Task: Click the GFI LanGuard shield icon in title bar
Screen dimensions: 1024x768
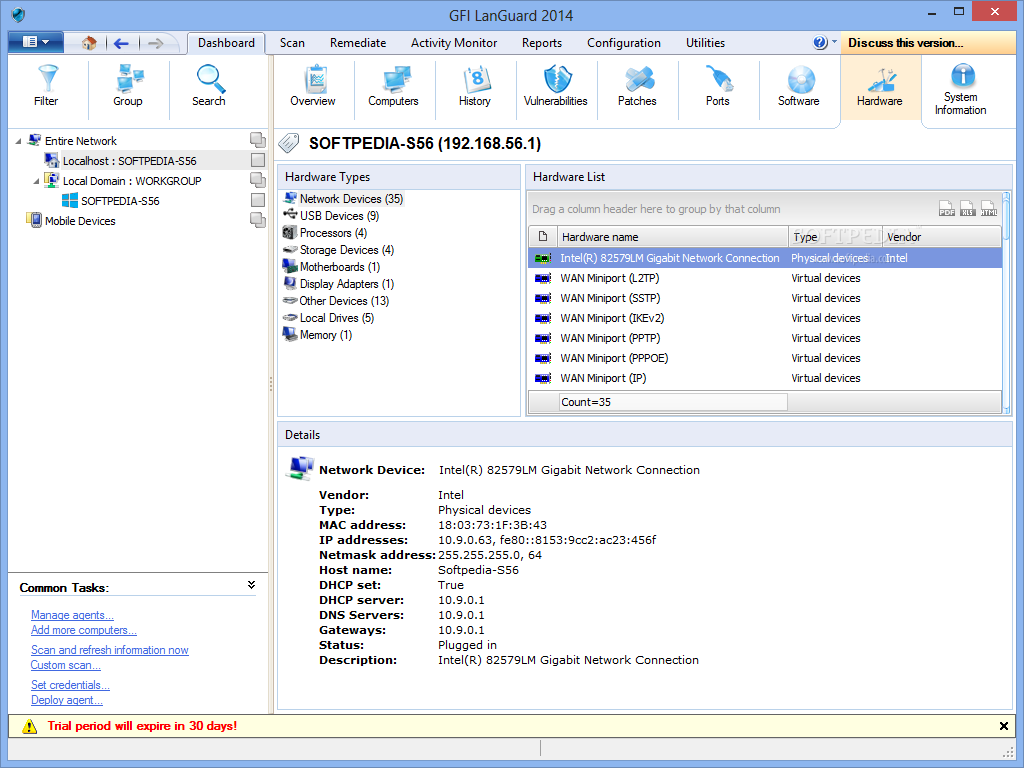Action: point(18,14)
